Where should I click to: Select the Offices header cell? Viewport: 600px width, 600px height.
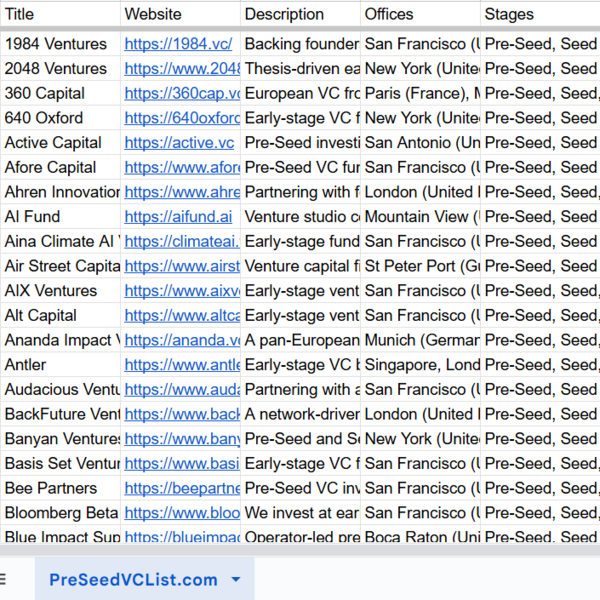point(420,14)
